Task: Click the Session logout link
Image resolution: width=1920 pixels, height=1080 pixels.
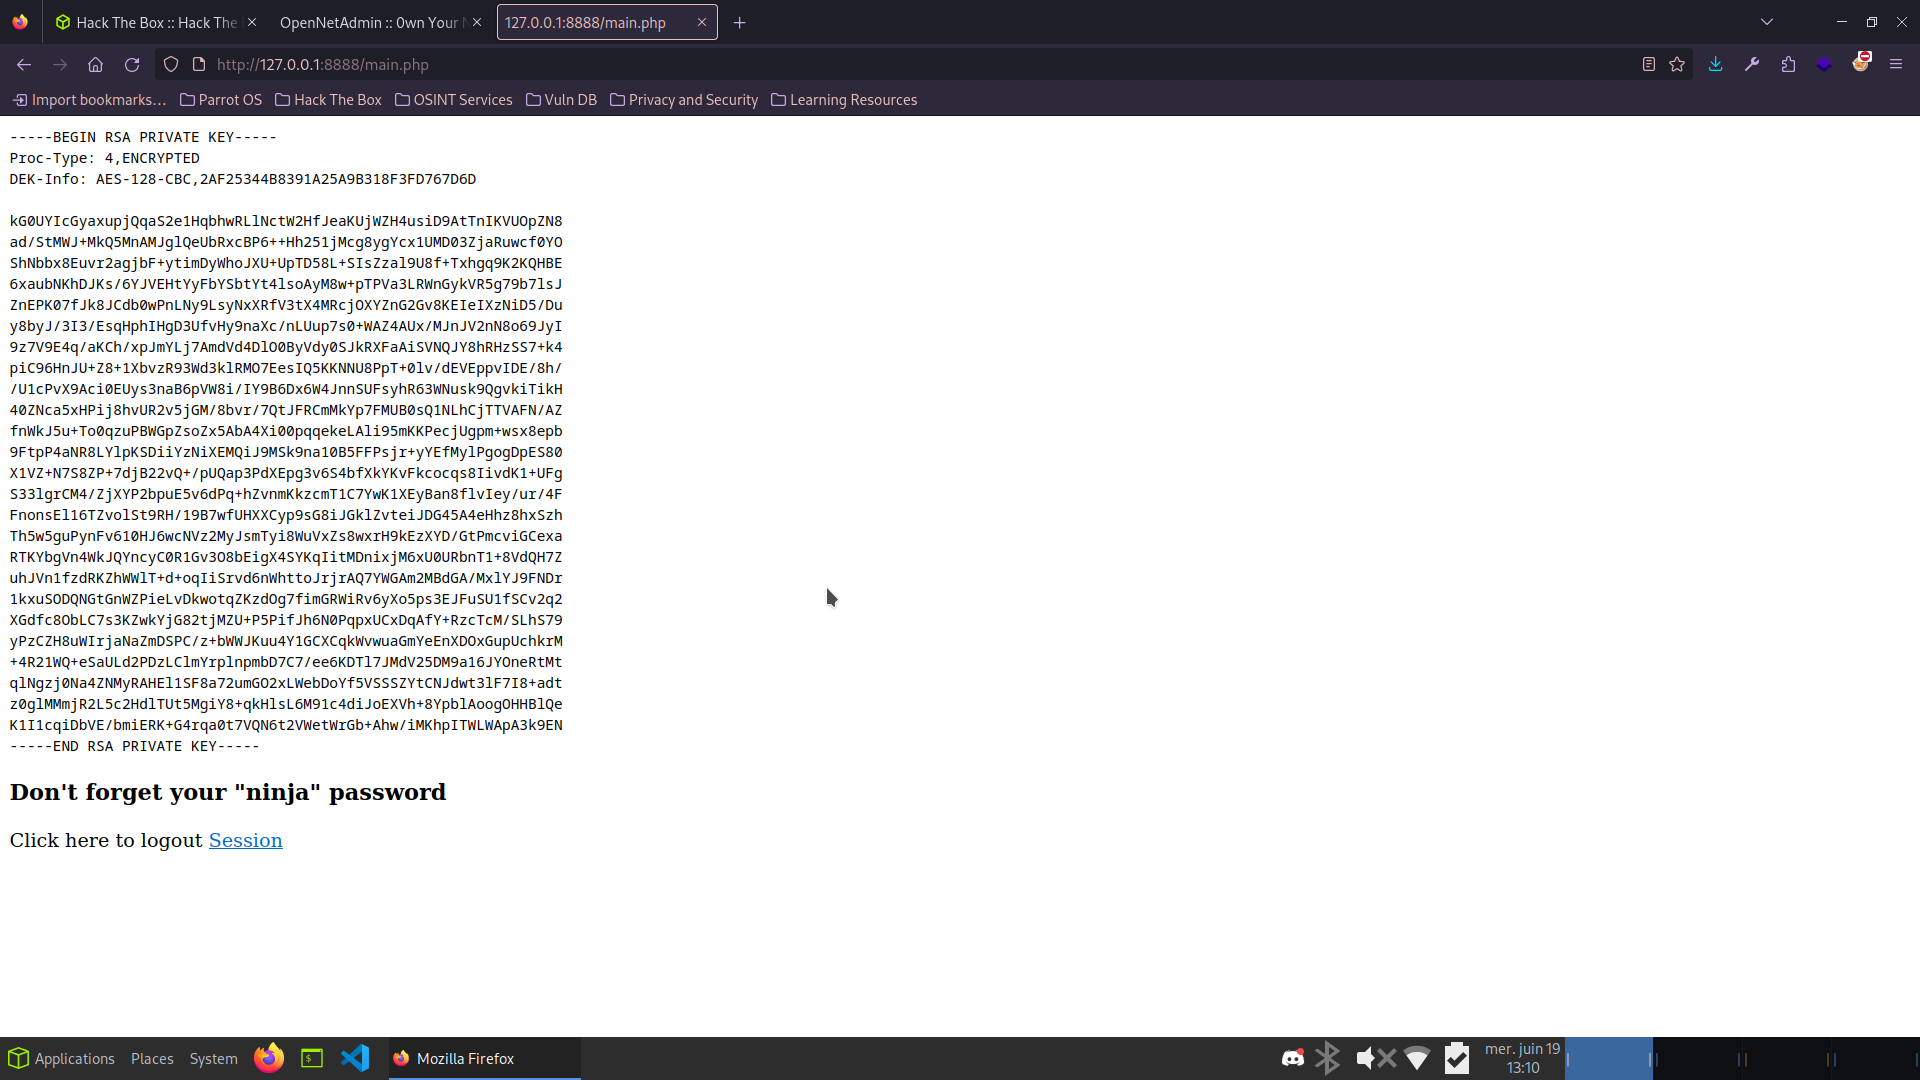Action: [x=245, y=841]
